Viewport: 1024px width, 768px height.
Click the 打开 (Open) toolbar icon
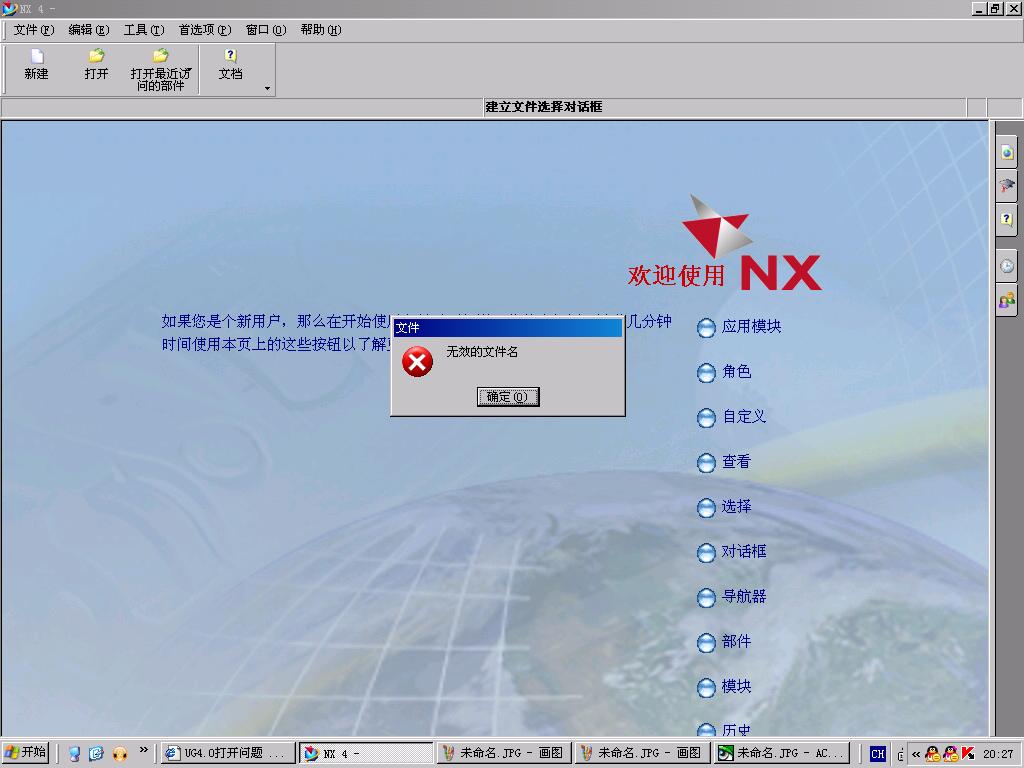(96, 65)
